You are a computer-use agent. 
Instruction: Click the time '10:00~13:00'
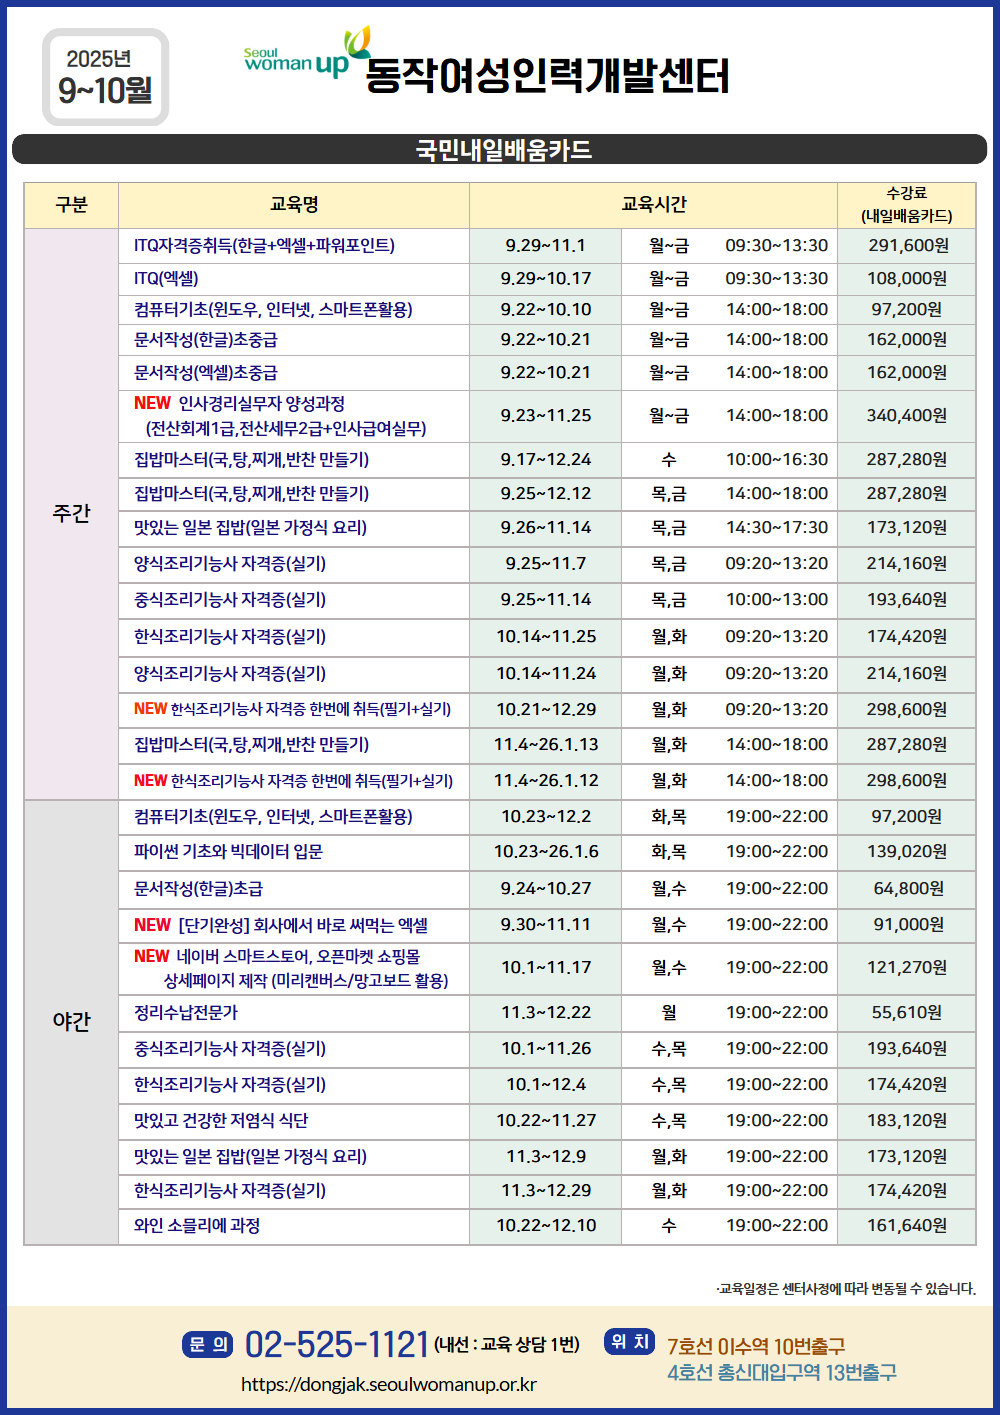point(777,600)
